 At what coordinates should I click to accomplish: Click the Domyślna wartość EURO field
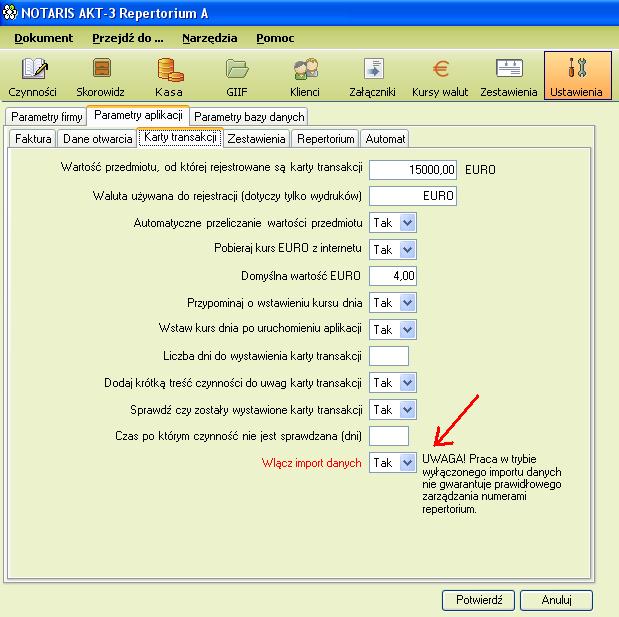click(393, 276)
